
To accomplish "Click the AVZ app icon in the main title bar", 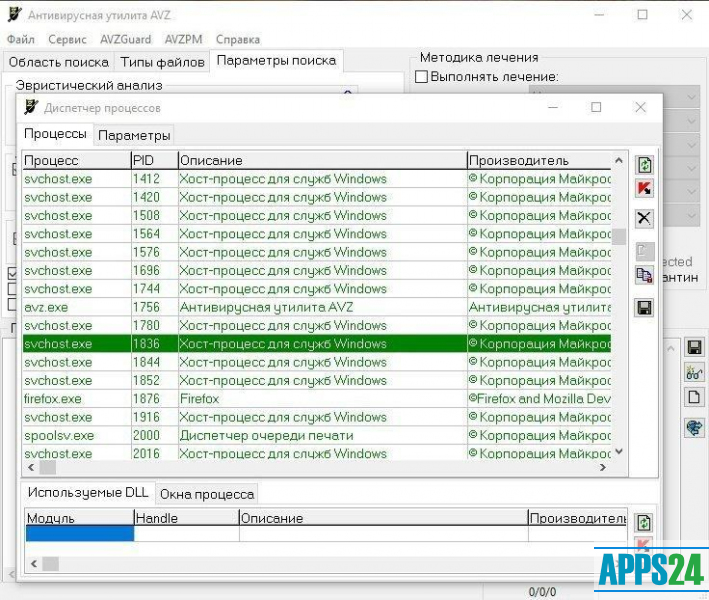I will (15, 14).
